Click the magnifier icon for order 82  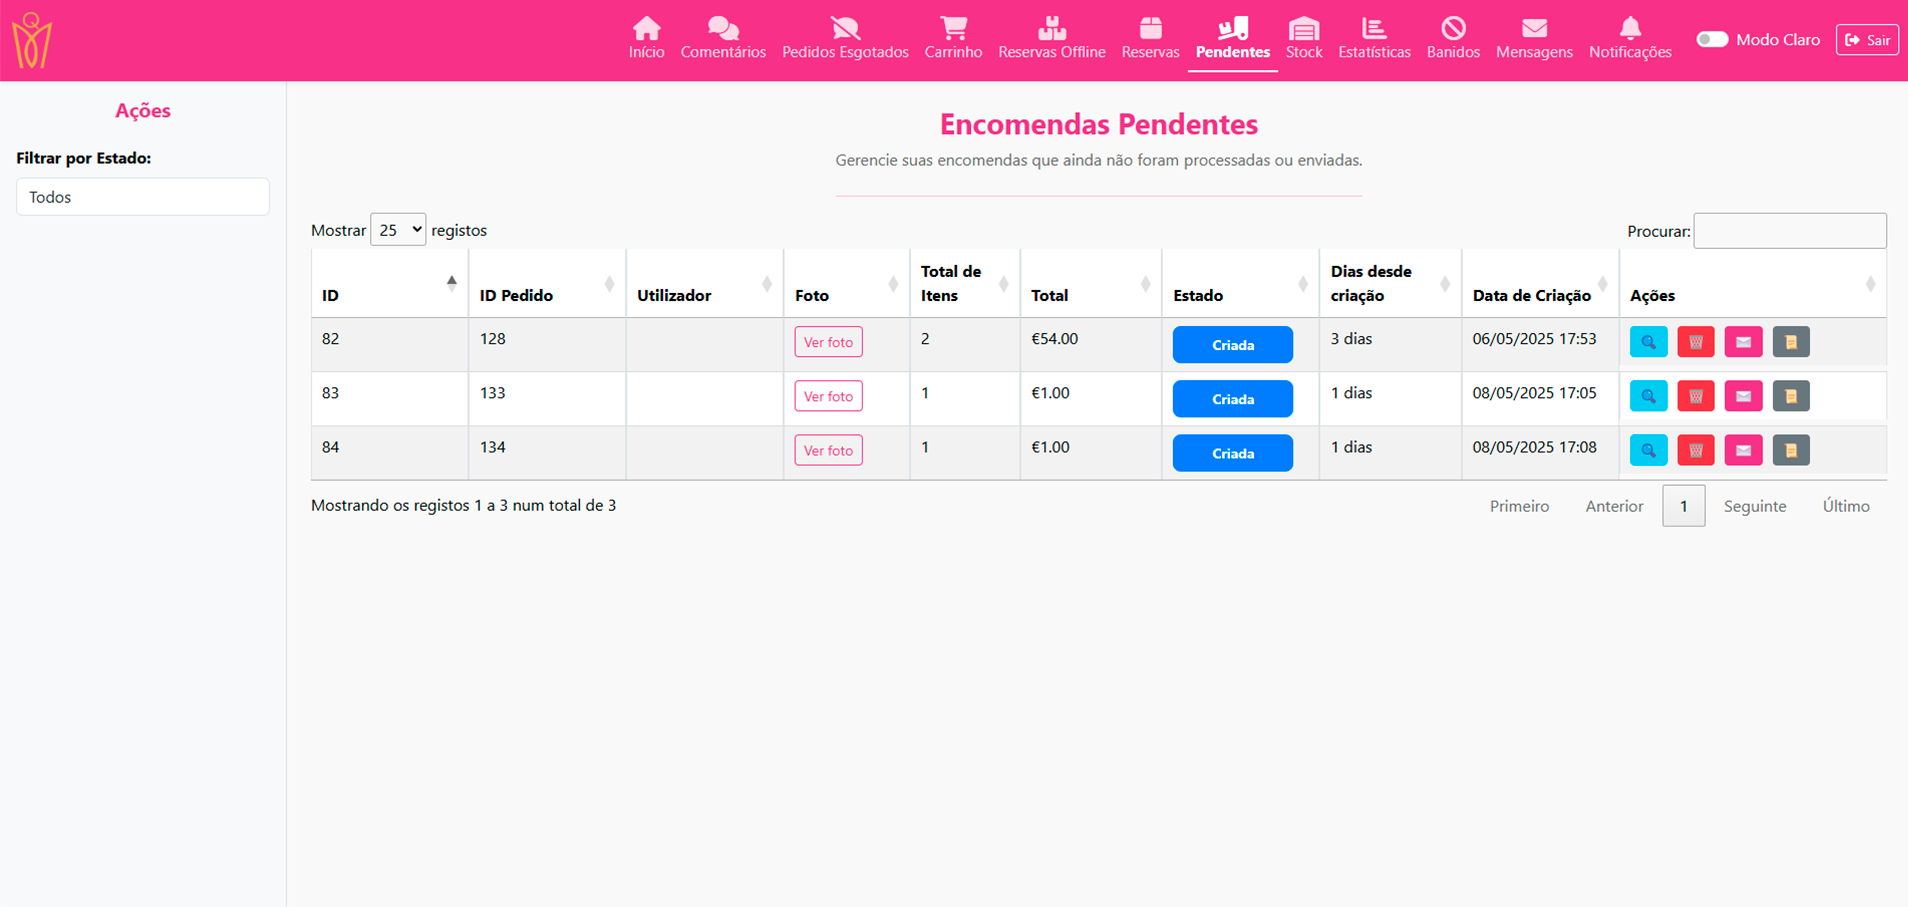1648,342
